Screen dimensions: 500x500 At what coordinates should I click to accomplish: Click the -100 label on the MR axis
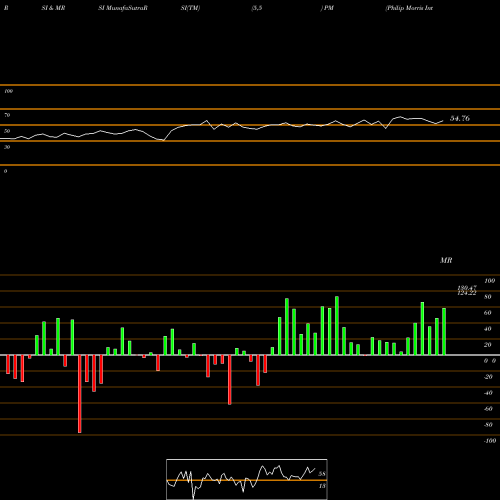(x=490, y=441)
